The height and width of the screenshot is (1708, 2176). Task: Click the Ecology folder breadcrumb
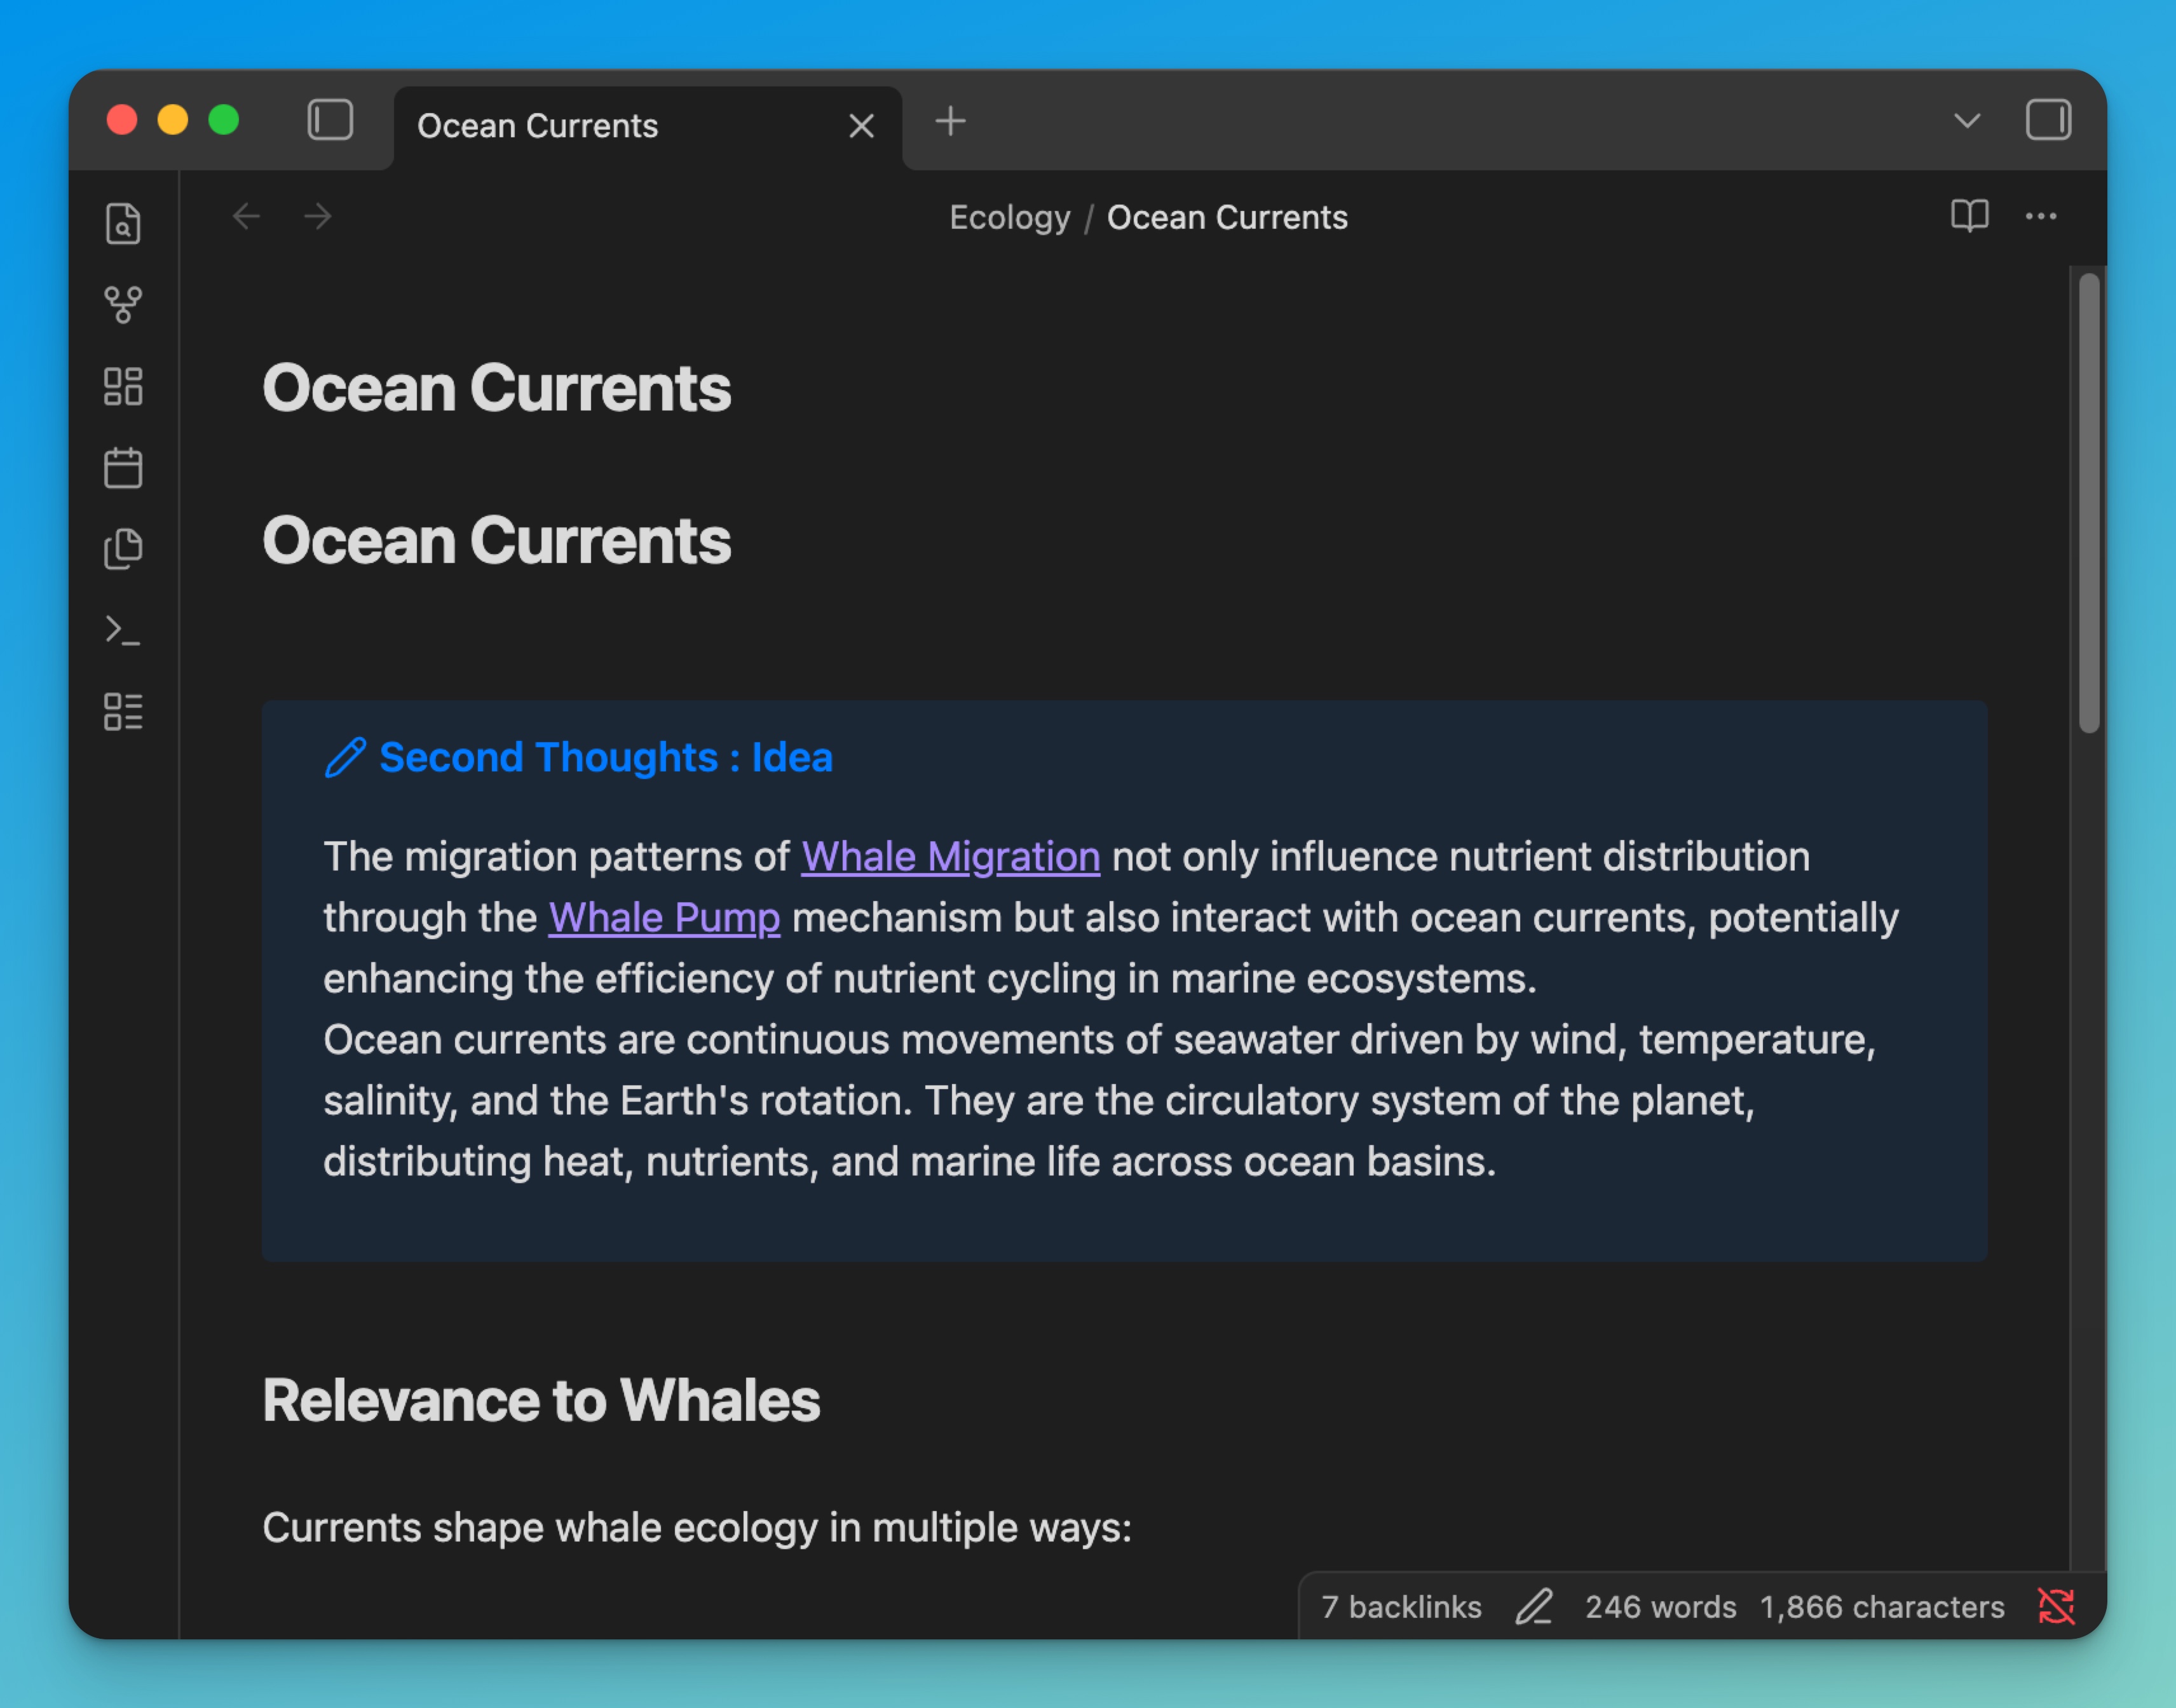(x=1009, y=217)
